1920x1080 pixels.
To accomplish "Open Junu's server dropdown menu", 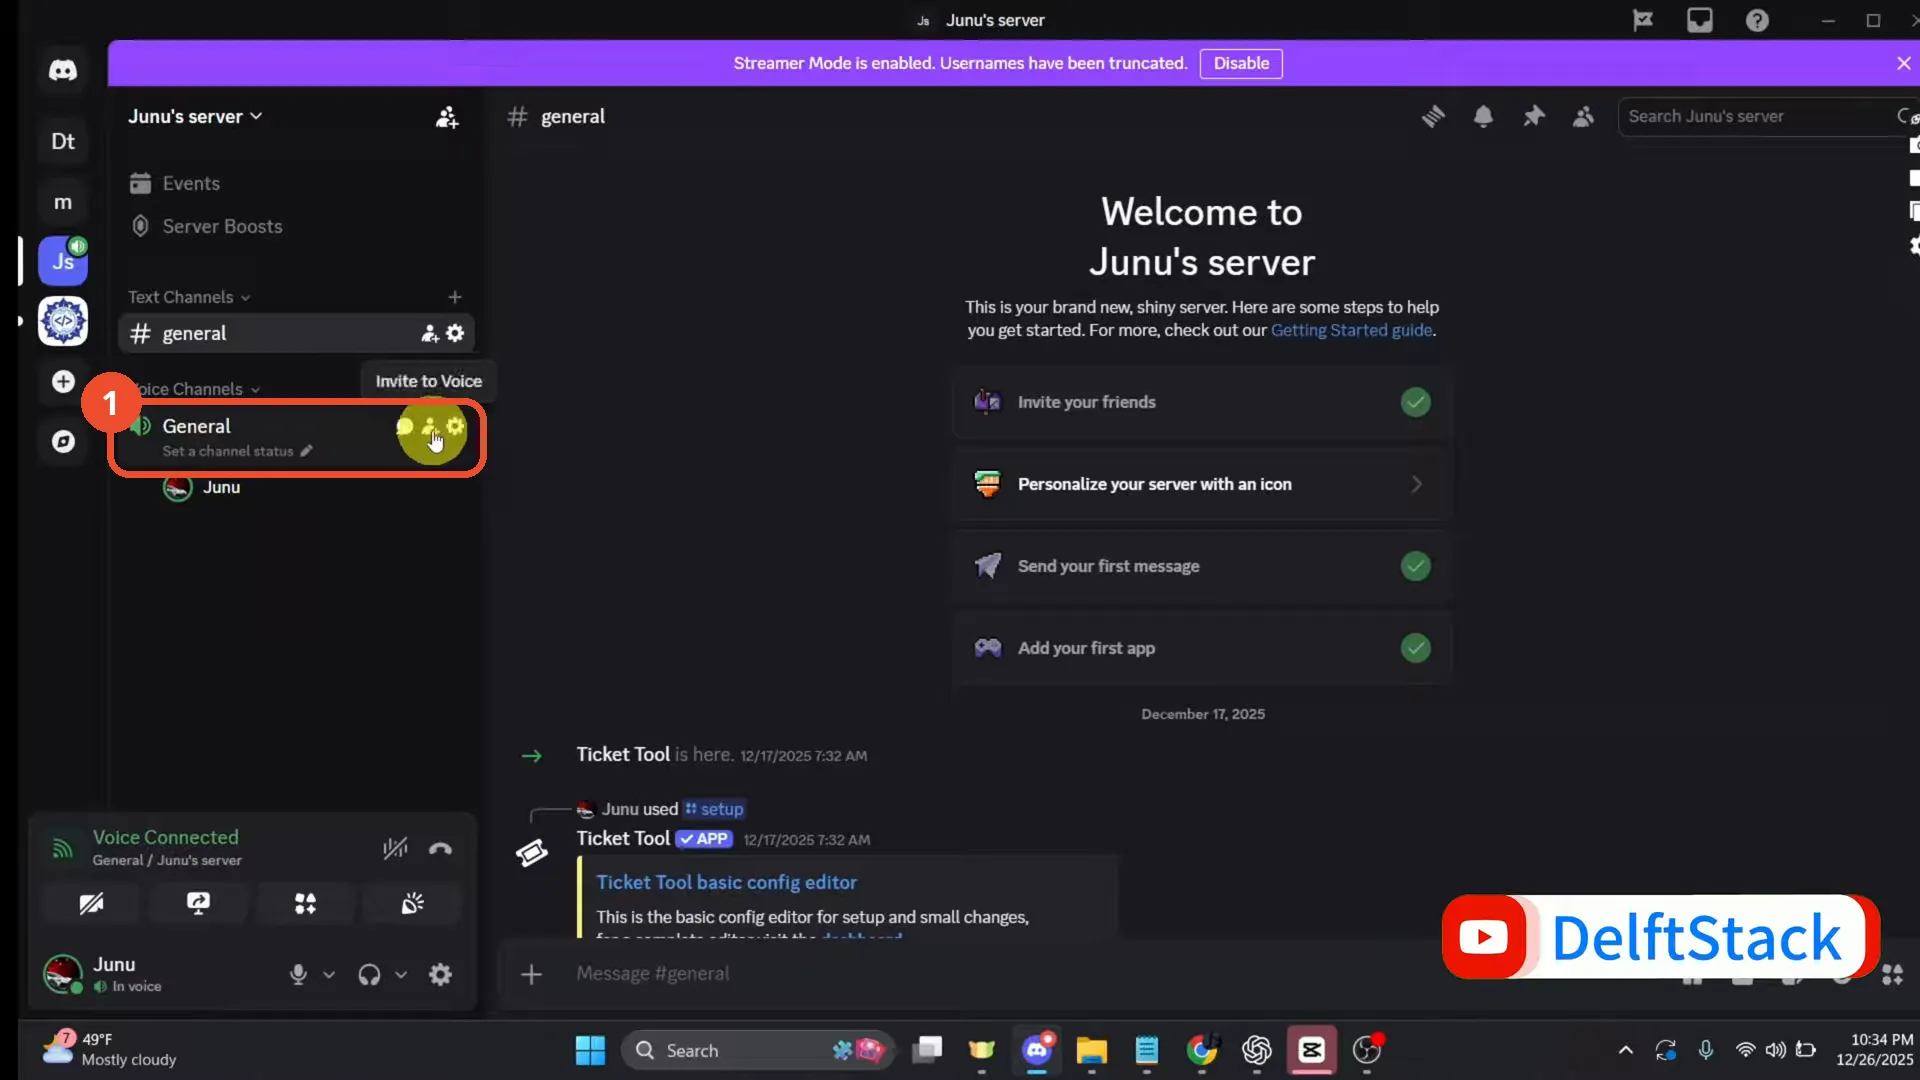I will coord(195,117).
